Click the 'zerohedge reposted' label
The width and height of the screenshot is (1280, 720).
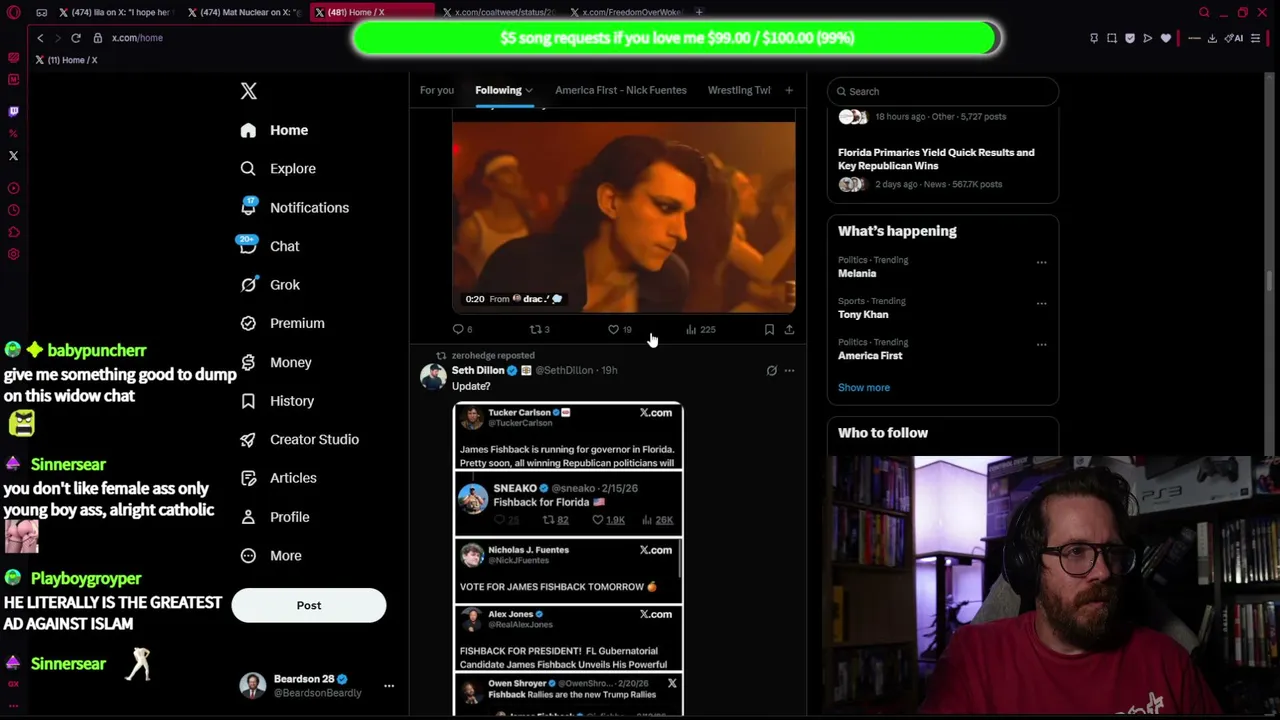coord(493,355)
